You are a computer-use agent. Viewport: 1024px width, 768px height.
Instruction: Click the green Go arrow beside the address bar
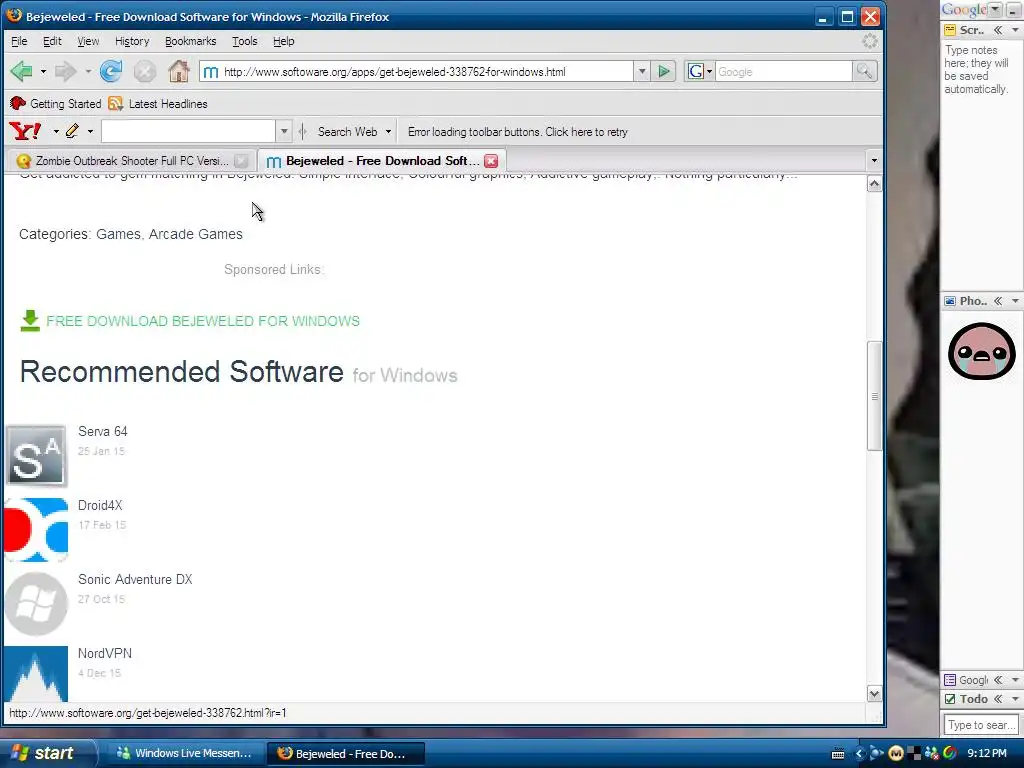(664, 71)
